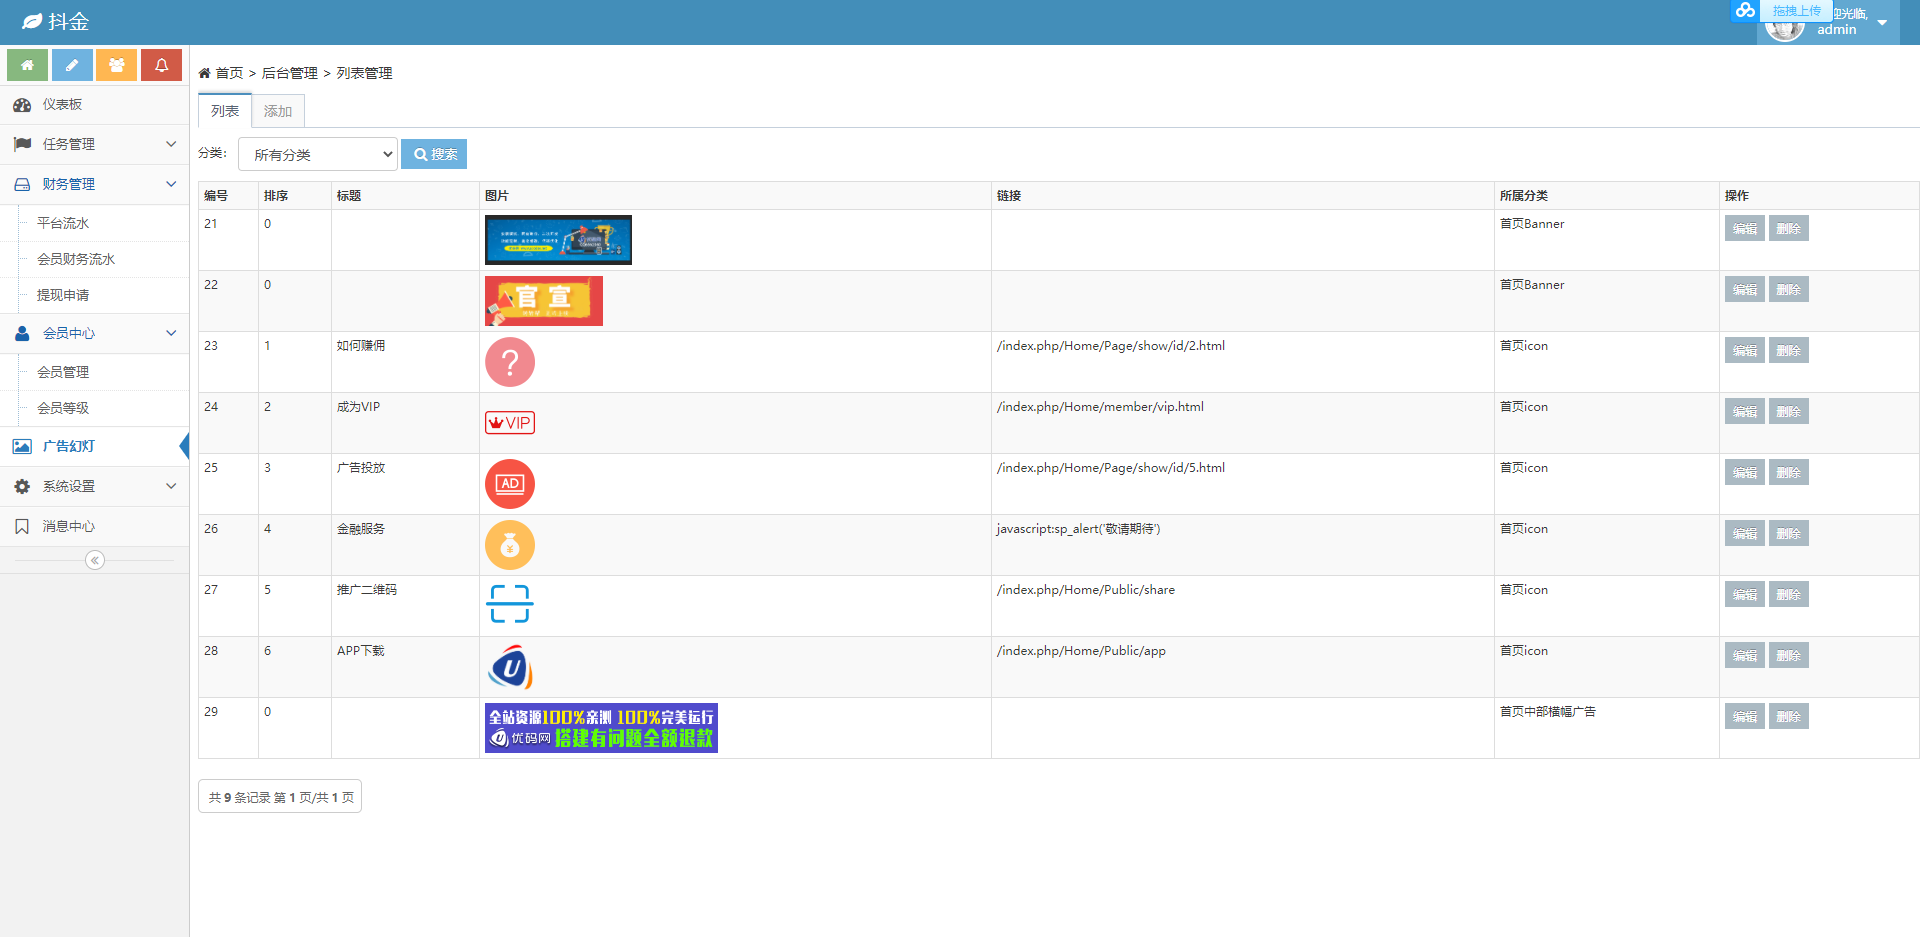Viewport: 1920px width, 937px height.
Task: Open the admin user dropdown arrow
Action: (1882, 23)
